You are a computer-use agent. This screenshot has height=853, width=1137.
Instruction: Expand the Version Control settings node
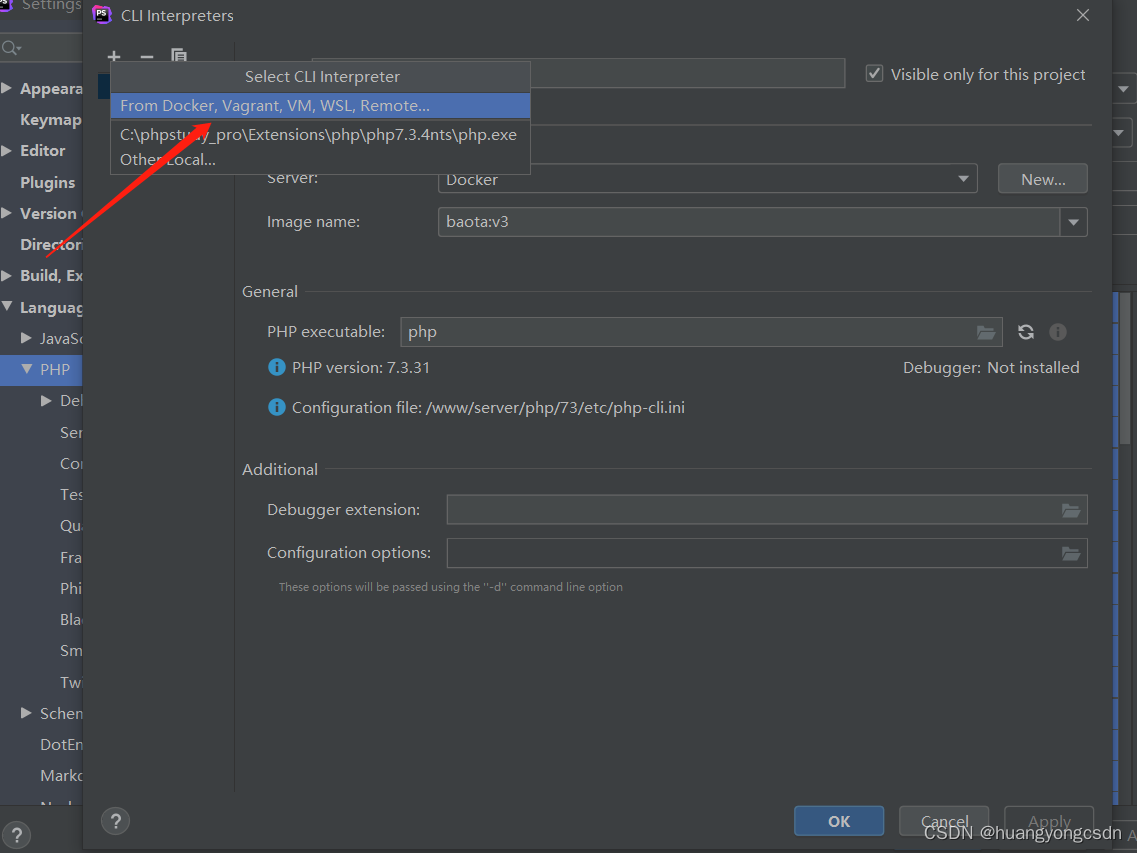point(7,213)
